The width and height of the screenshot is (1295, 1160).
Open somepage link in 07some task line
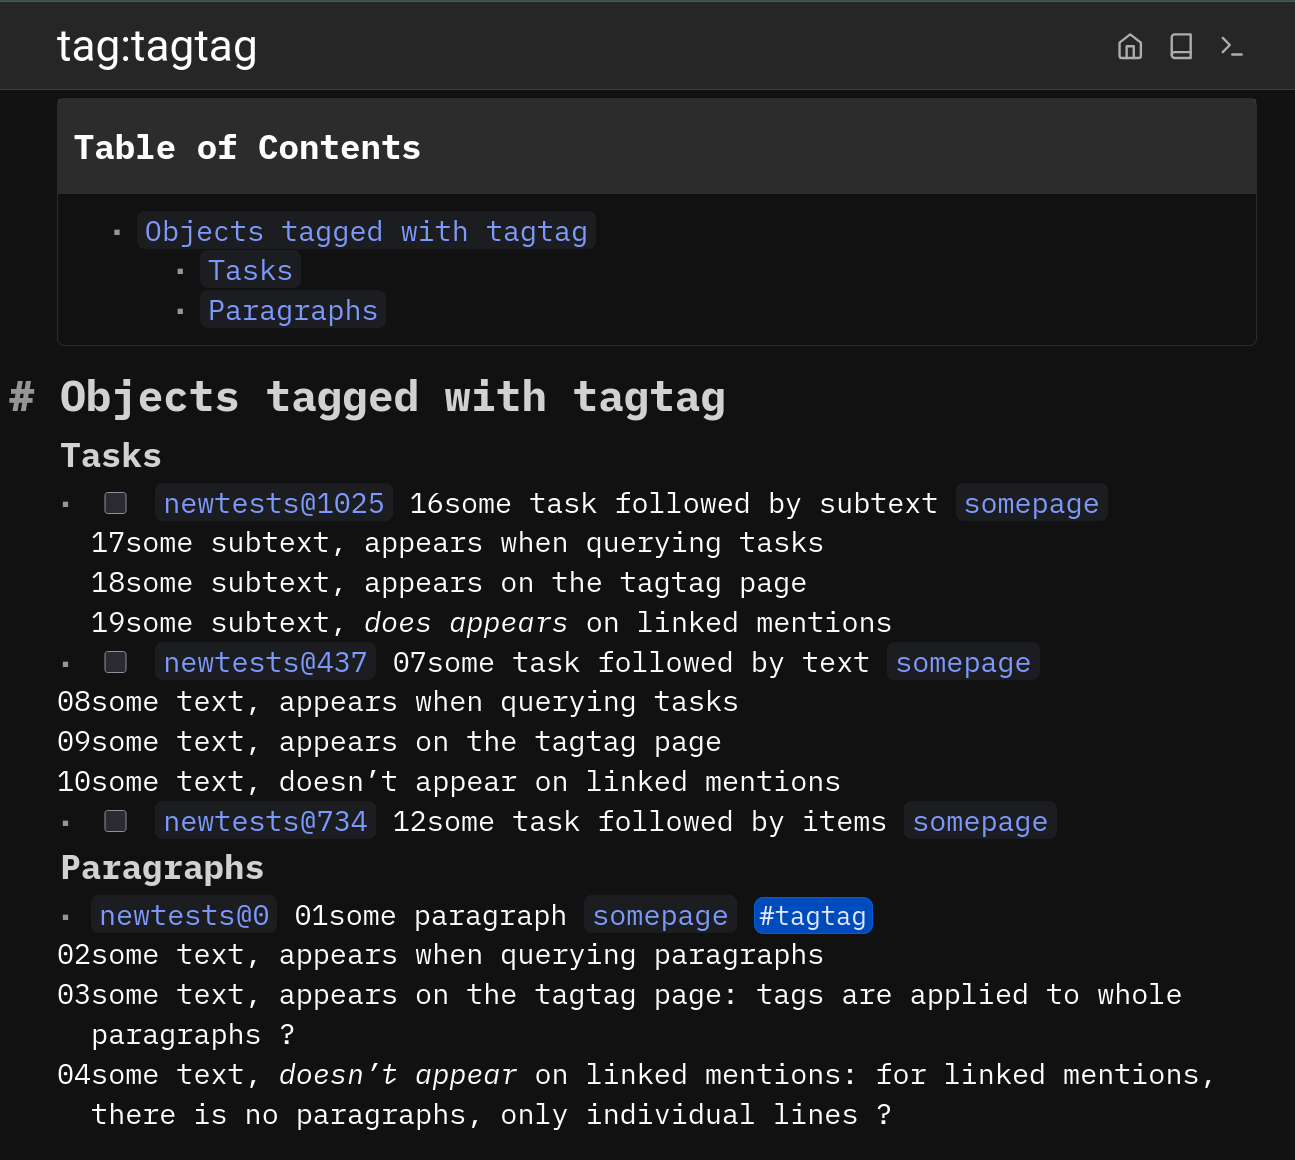(x=962, y=662)
